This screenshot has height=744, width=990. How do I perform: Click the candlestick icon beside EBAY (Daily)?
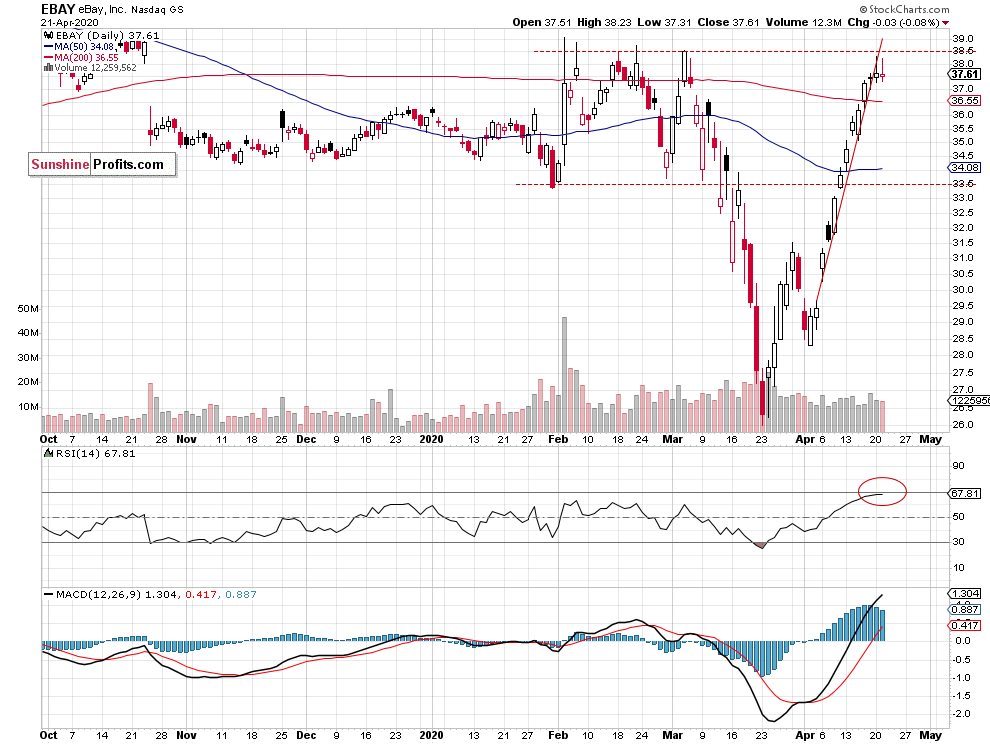pos(49,35)
